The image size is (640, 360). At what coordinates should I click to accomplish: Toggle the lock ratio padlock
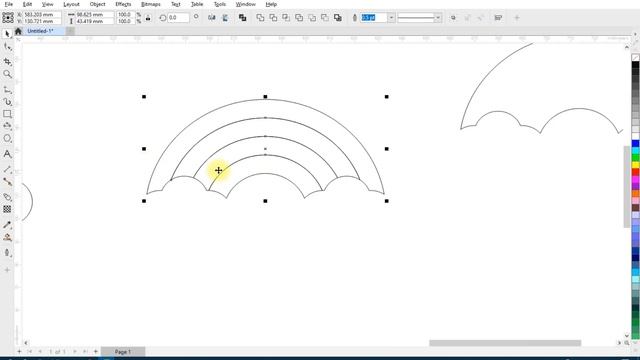coord(148,18)
